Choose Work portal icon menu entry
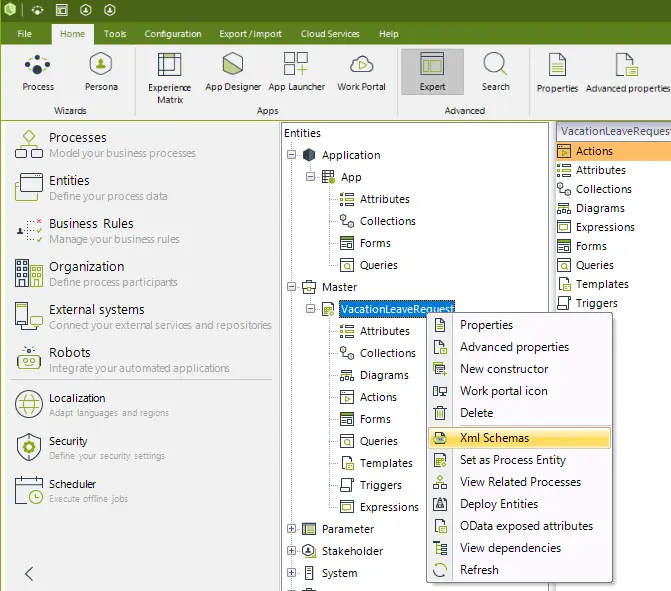The image size is (671, 591). pos(519,391)
